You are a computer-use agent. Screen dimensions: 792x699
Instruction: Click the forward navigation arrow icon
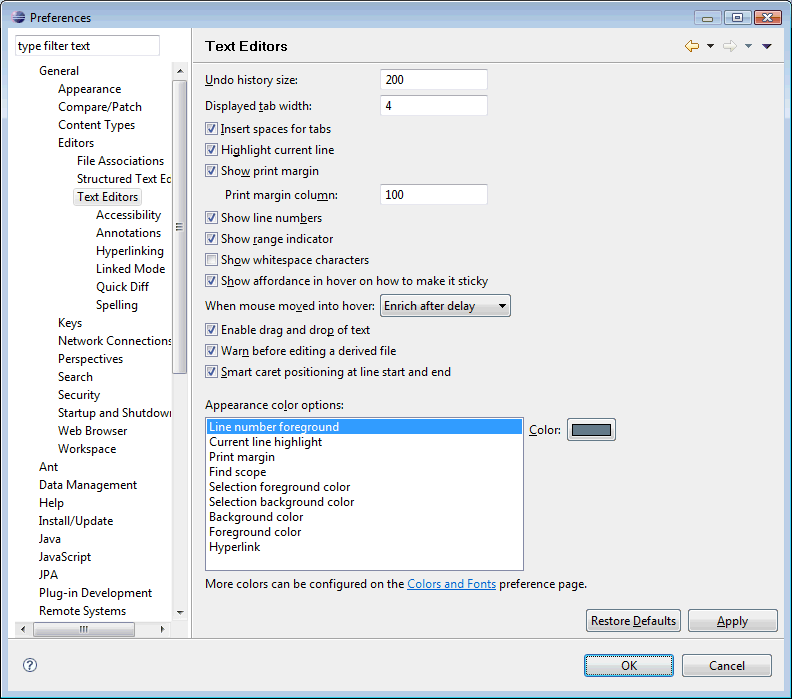pyautogui.click(x=729, y=46)
